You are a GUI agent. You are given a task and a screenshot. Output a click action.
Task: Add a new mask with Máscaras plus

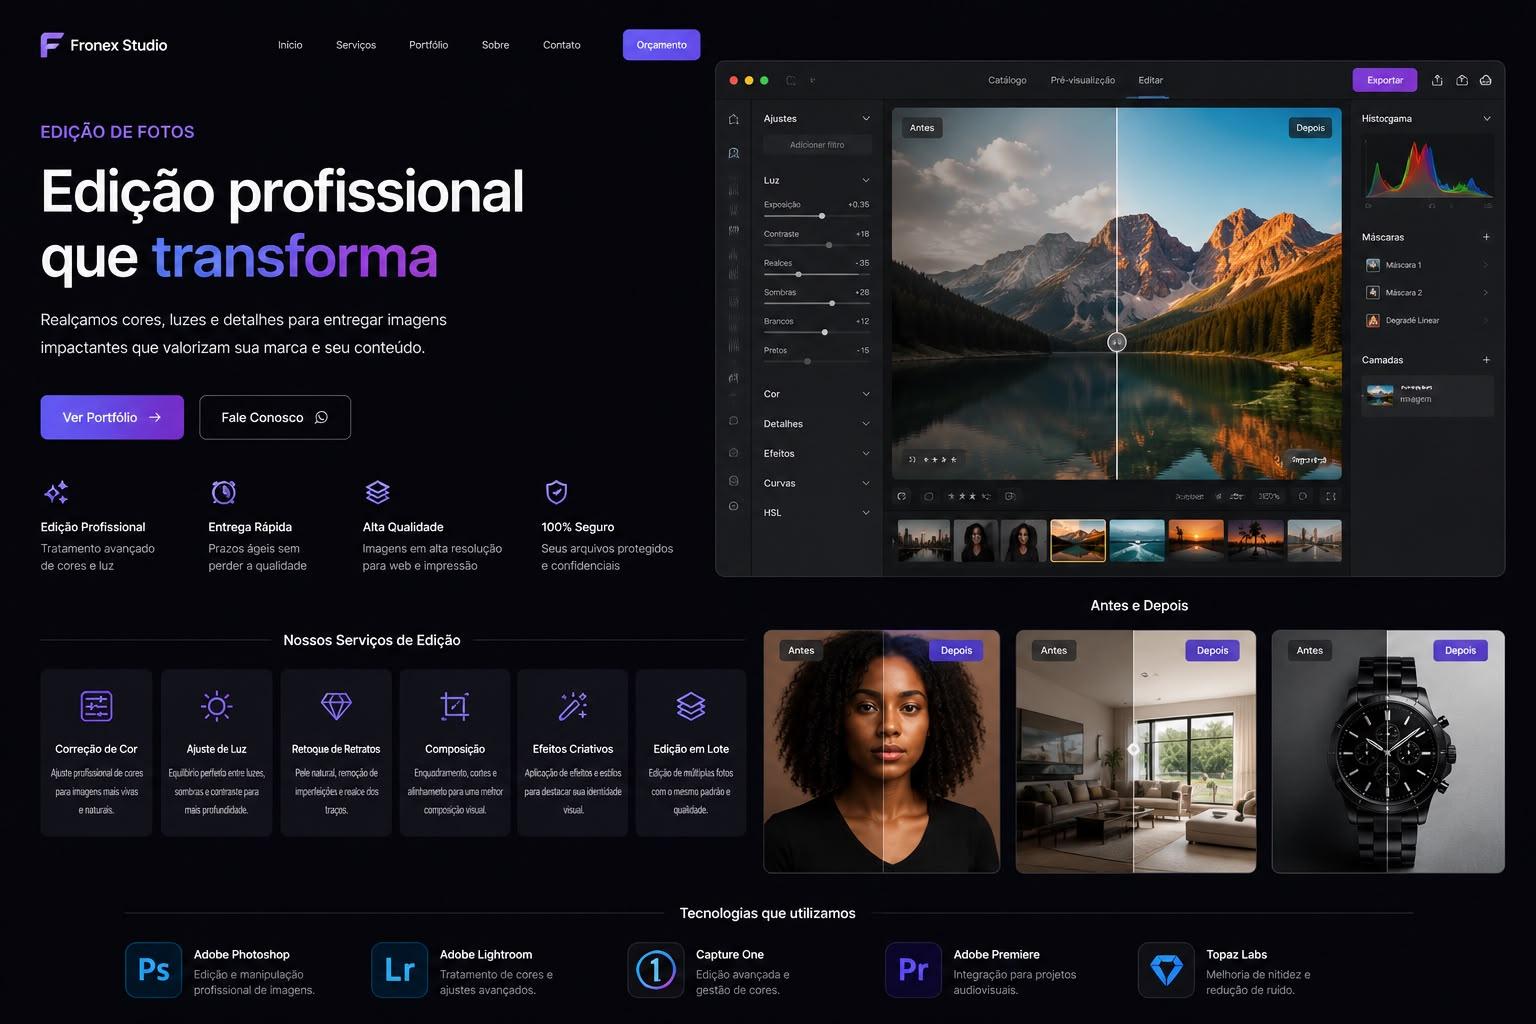(x=1486, y=237)
